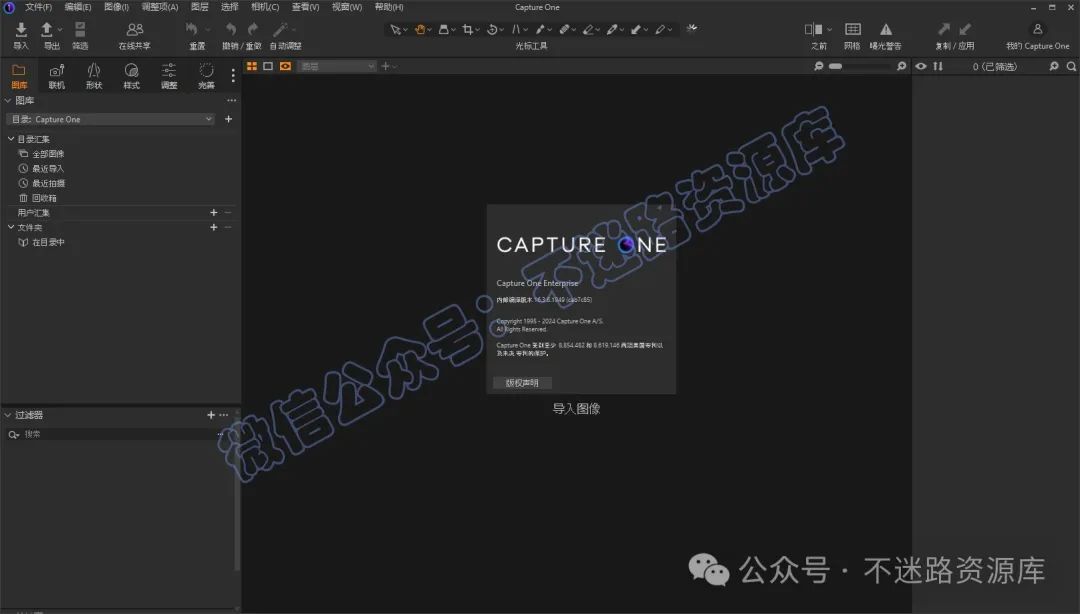This screenshot has height=614, width=1080.
Task: Click the apply adjustments arrow icon
Action: 965,29
